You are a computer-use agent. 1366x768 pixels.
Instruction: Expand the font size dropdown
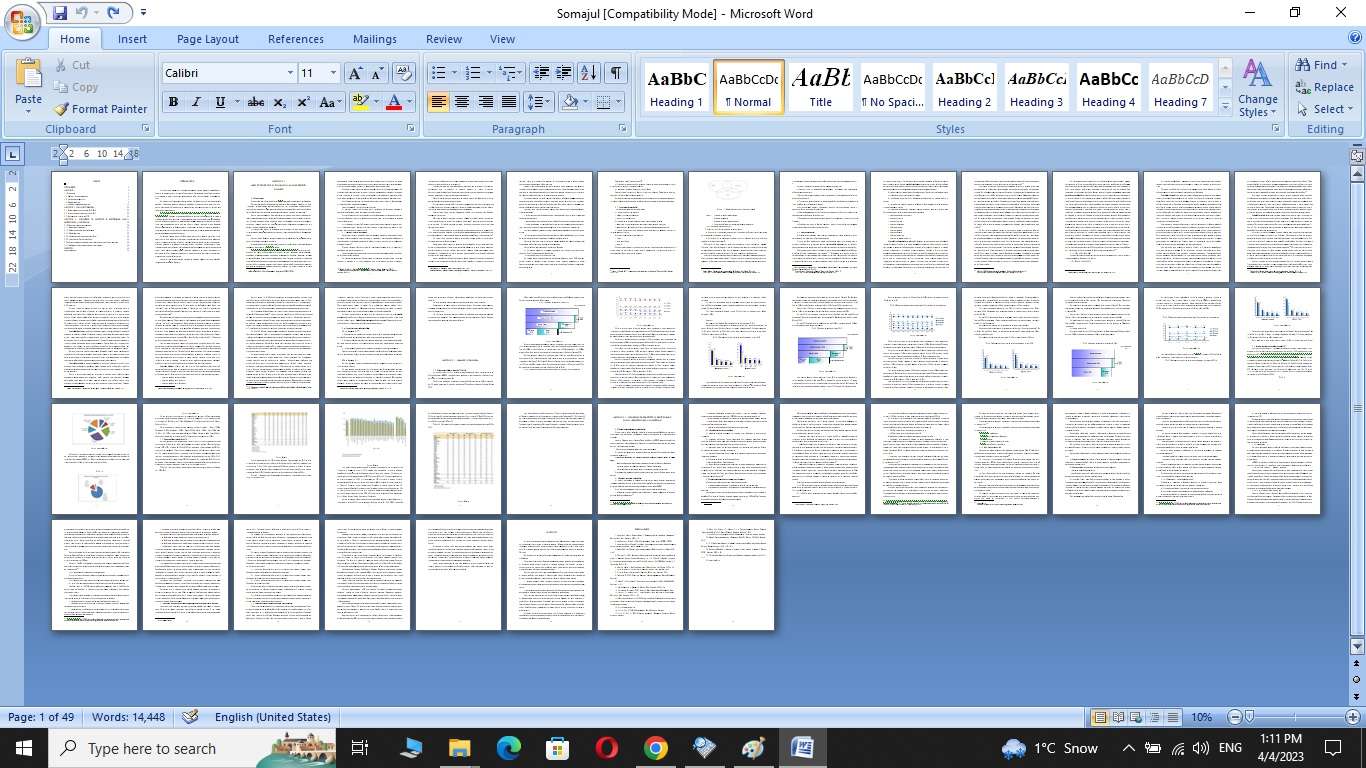333,73
